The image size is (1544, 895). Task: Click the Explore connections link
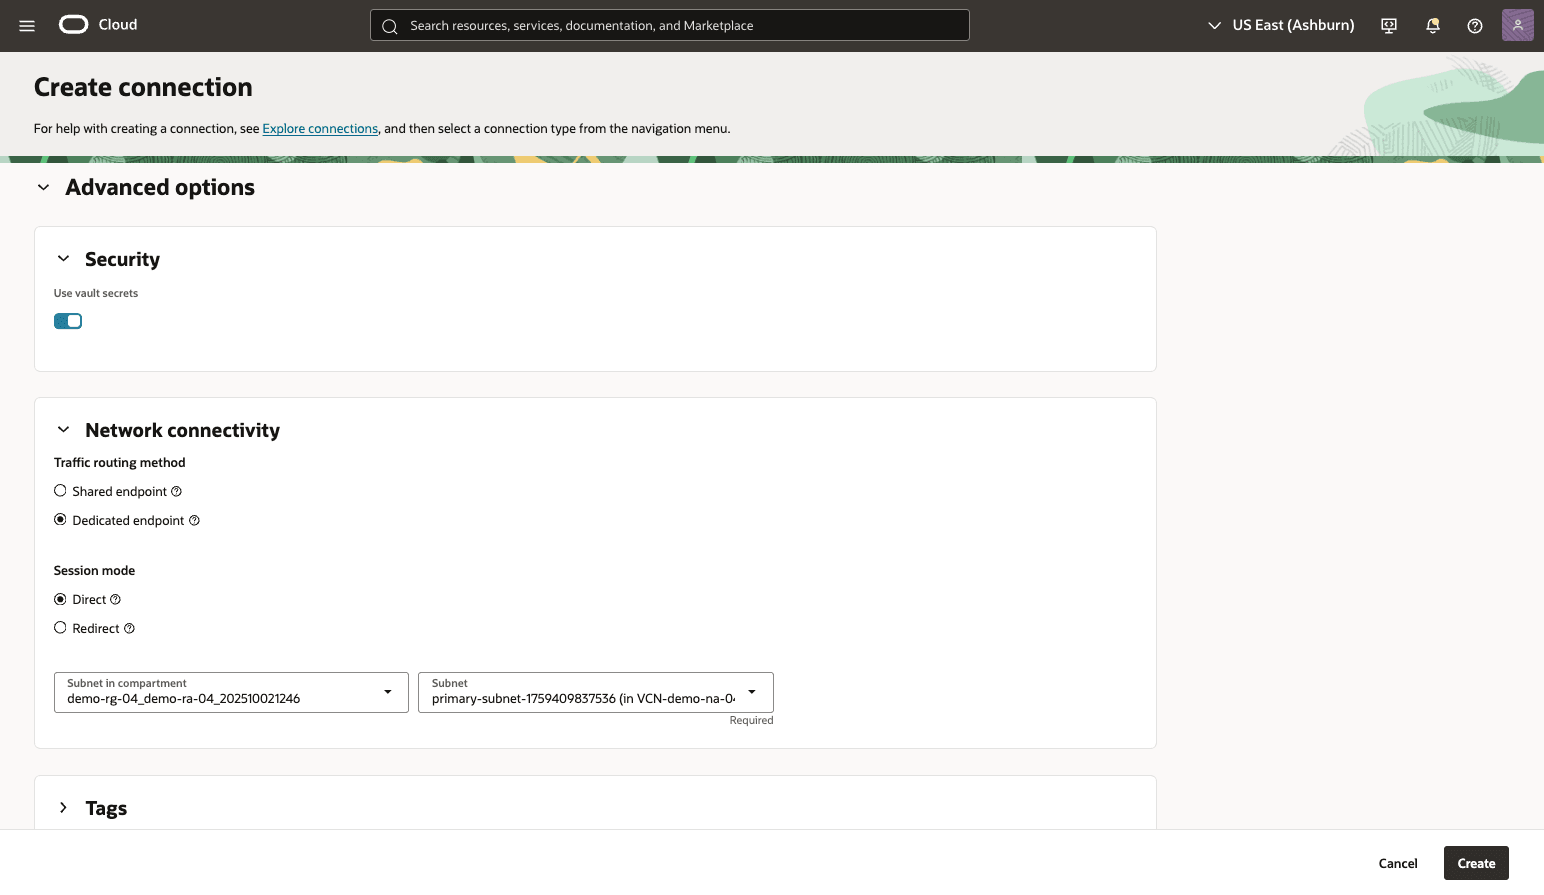(x=320, y=128)
